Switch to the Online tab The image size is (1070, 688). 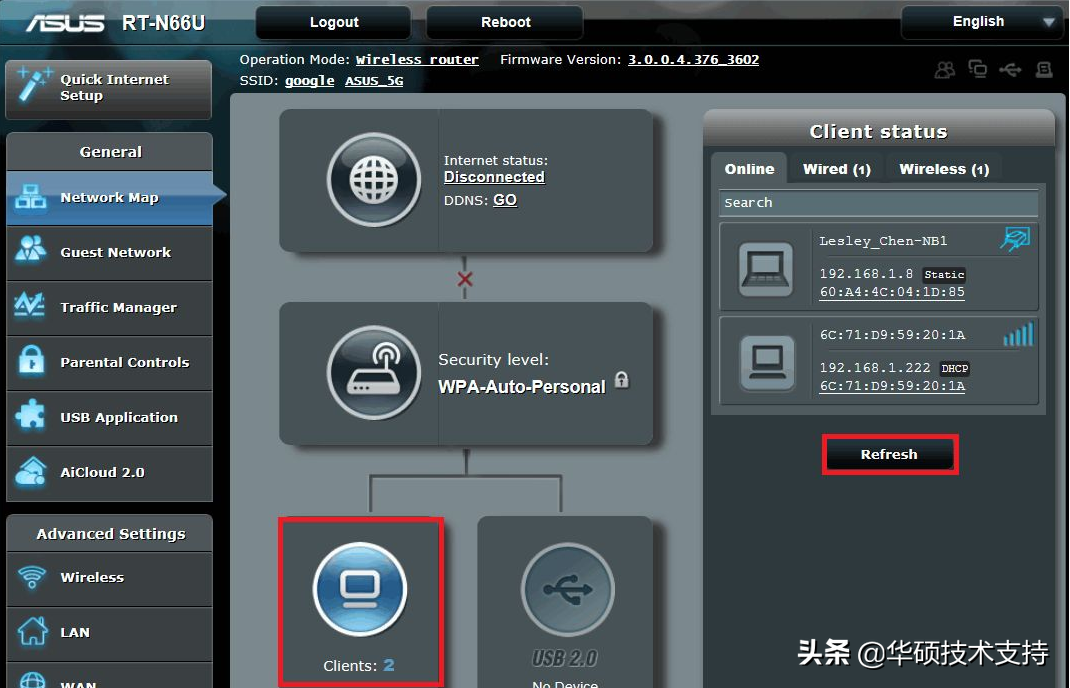point(749,169)
